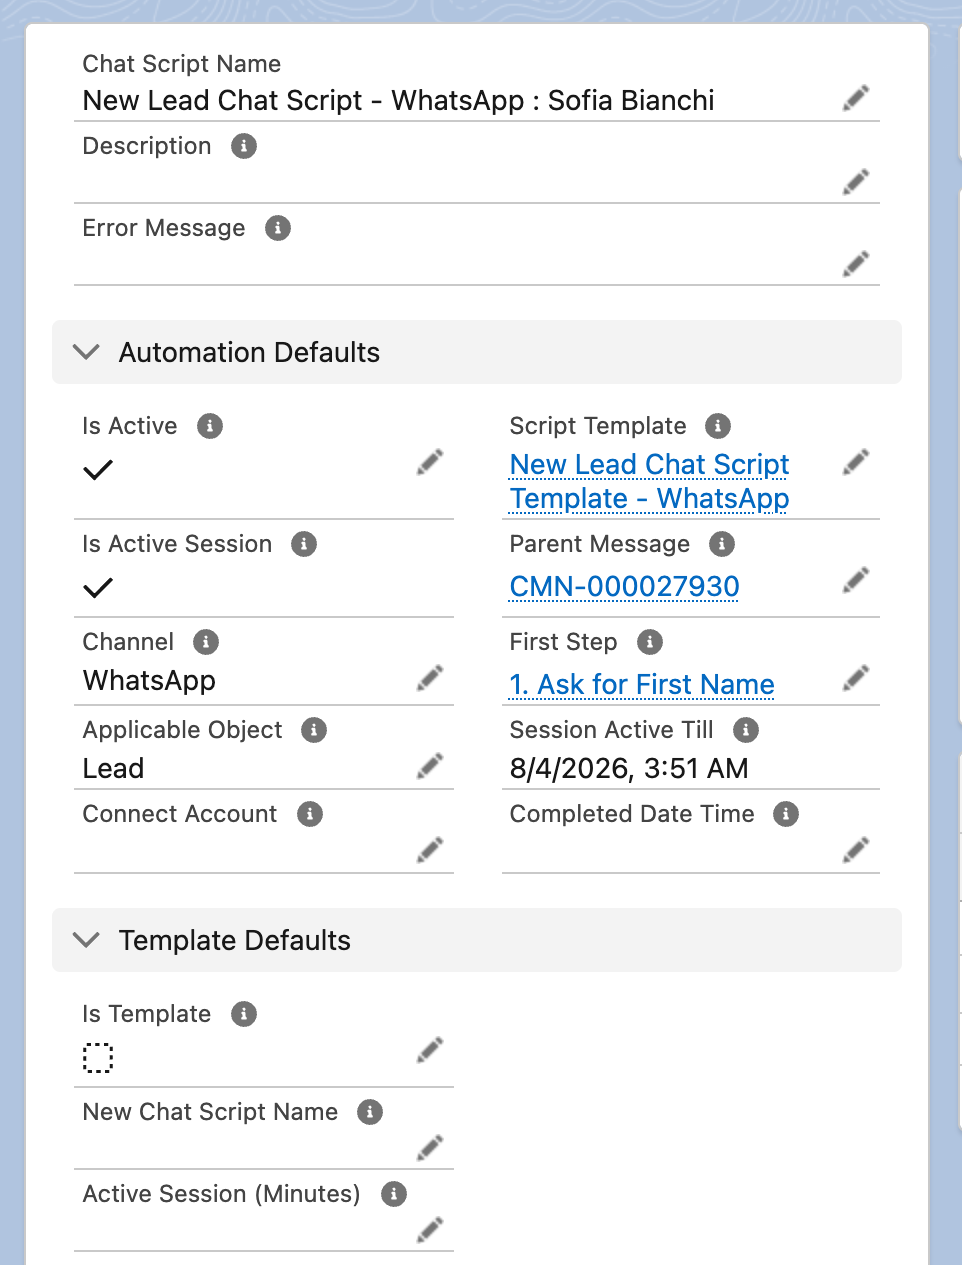Select the WhatsApp channel value
This screenshot has width=962, height=1265.
click(x=149, y=680)
